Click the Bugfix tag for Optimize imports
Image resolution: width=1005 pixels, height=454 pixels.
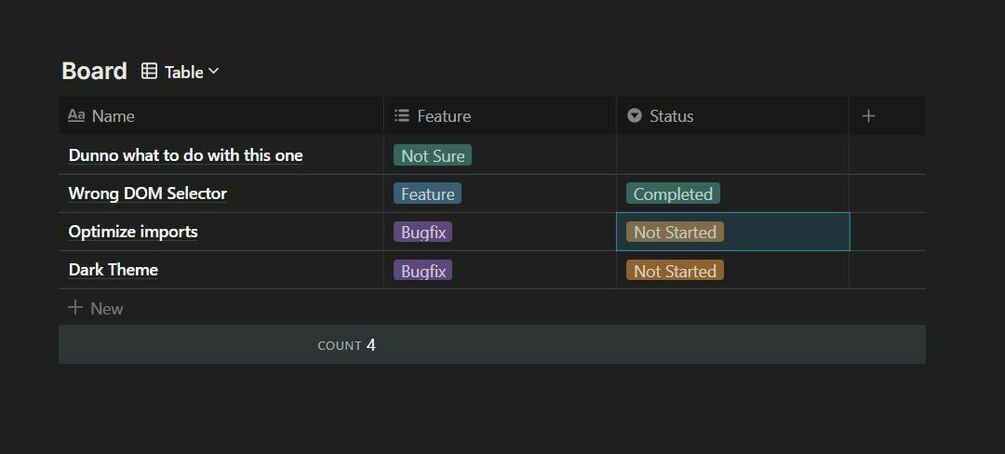tap(423, 232)
